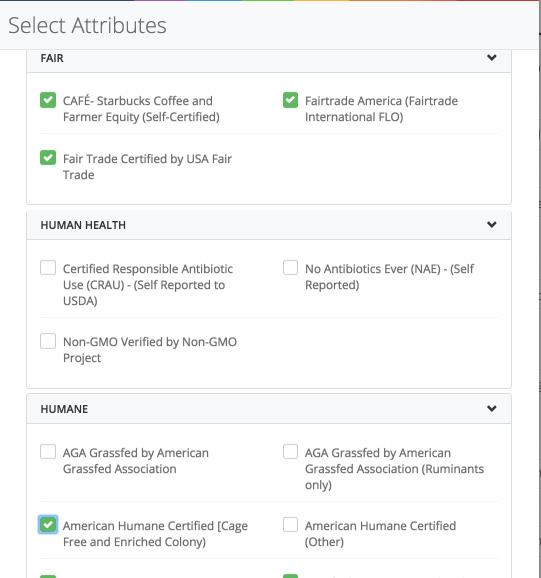Uncheck Fairtrade America (Fairtrade International FLO)

290,100
